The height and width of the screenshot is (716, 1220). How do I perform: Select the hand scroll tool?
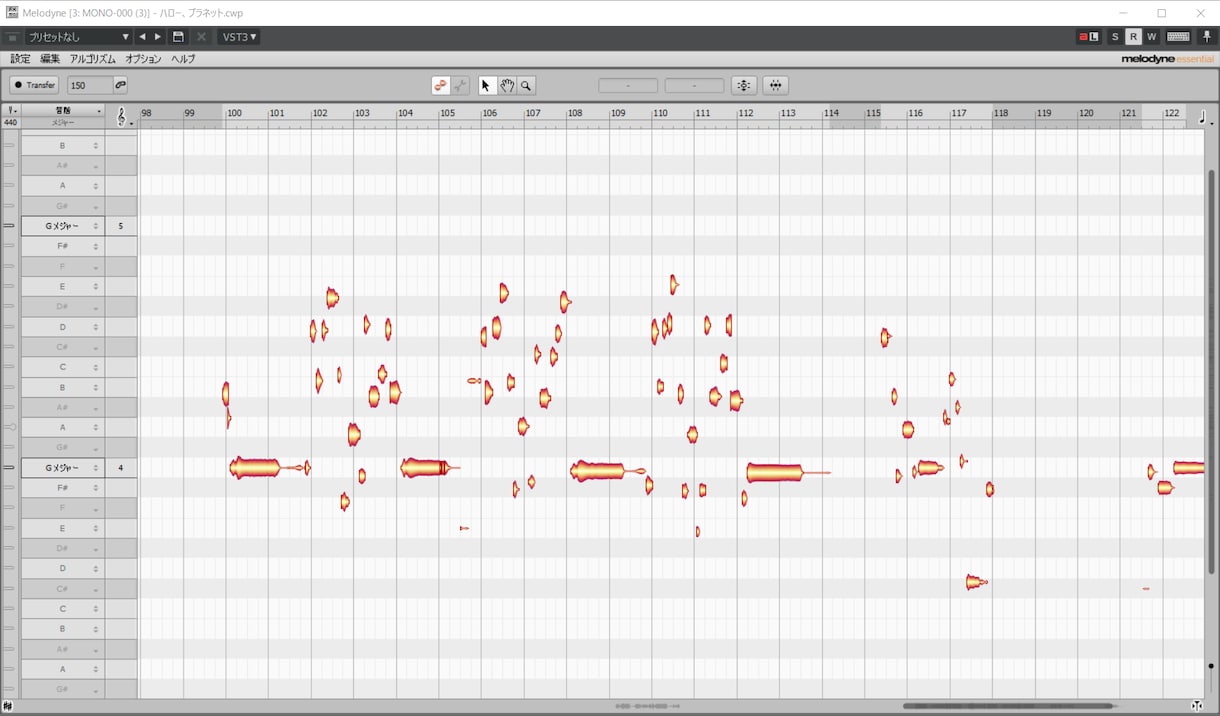[507, 86]
